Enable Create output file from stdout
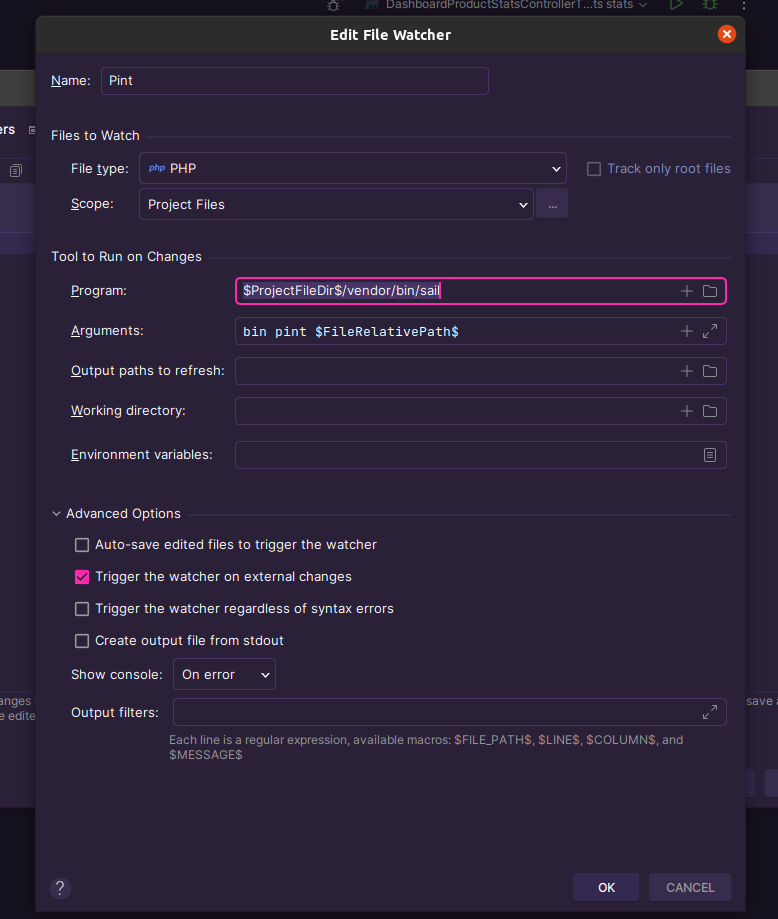The image size is (778, 919). [82, 641]
